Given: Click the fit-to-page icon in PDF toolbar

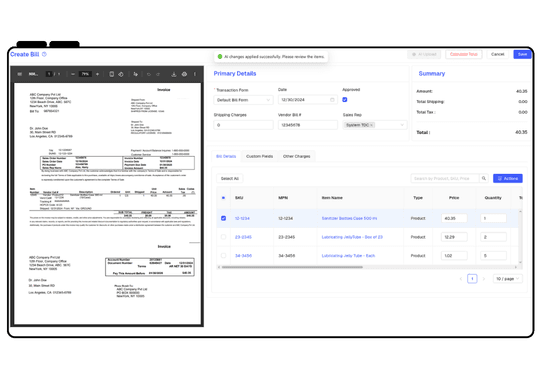Looking at the screenshot, I should click(x=111, y=74).
